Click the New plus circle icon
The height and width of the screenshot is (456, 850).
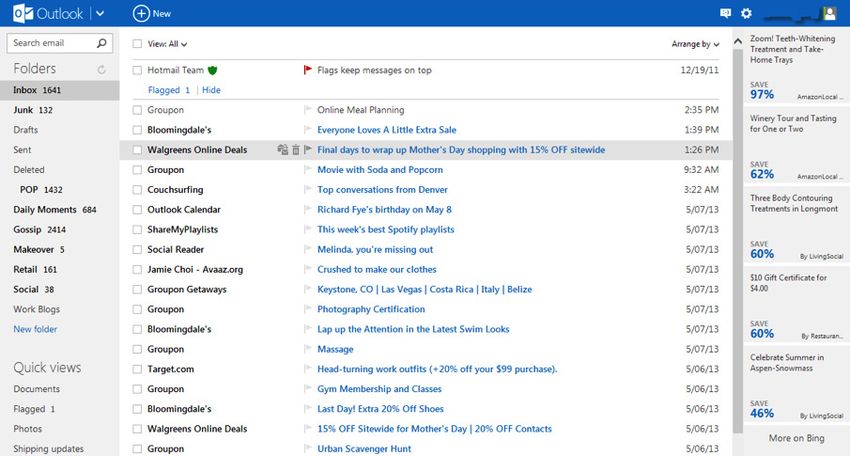141,14
